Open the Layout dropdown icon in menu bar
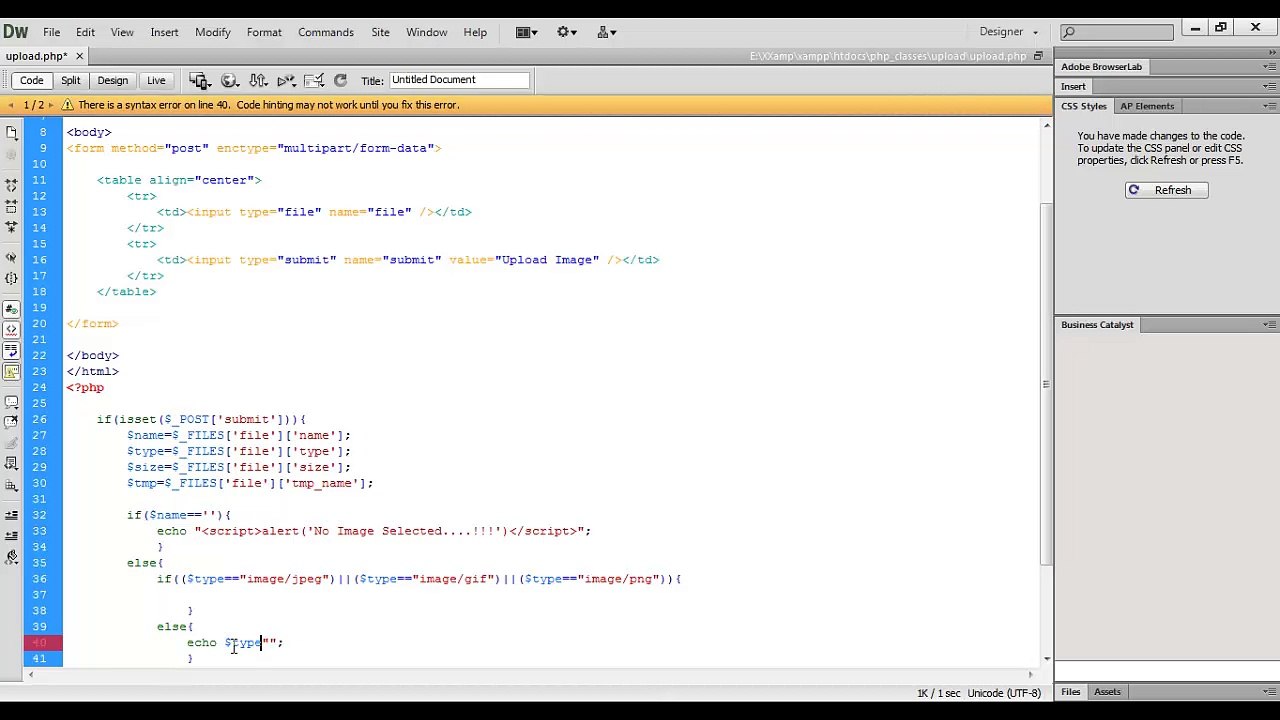This screenshot has height=720, width=1280. click(x=527, y=32)
